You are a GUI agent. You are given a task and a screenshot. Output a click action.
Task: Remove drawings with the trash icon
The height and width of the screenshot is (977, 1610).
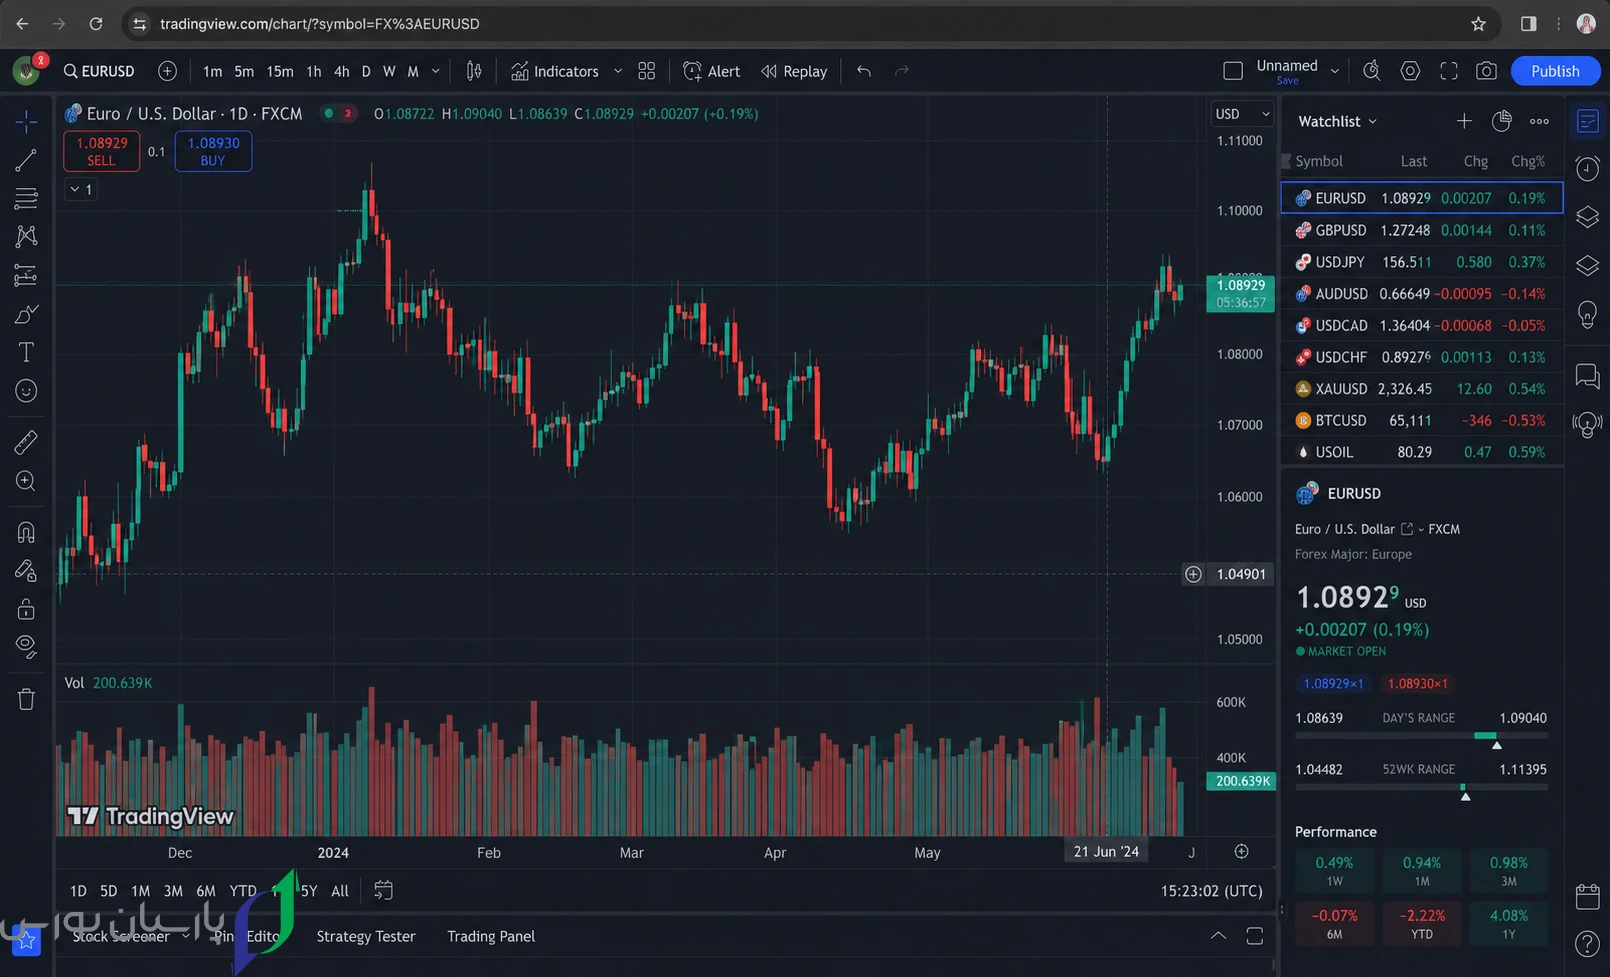coord(26,699)
